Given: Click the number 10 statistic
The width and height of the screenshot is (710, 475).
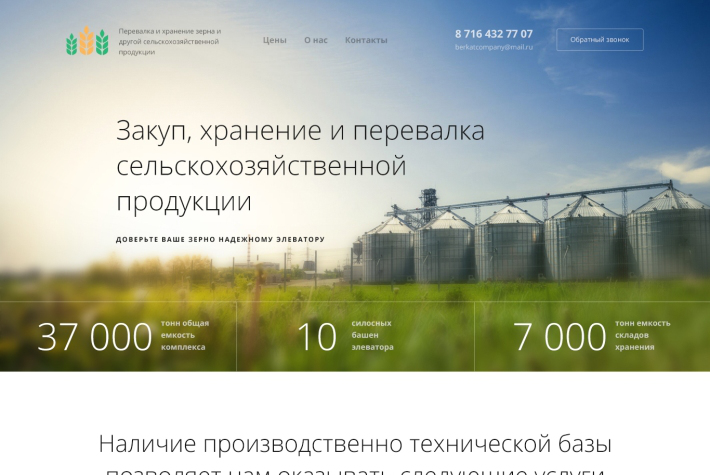Looking at the screenshot, I should 317,337.
